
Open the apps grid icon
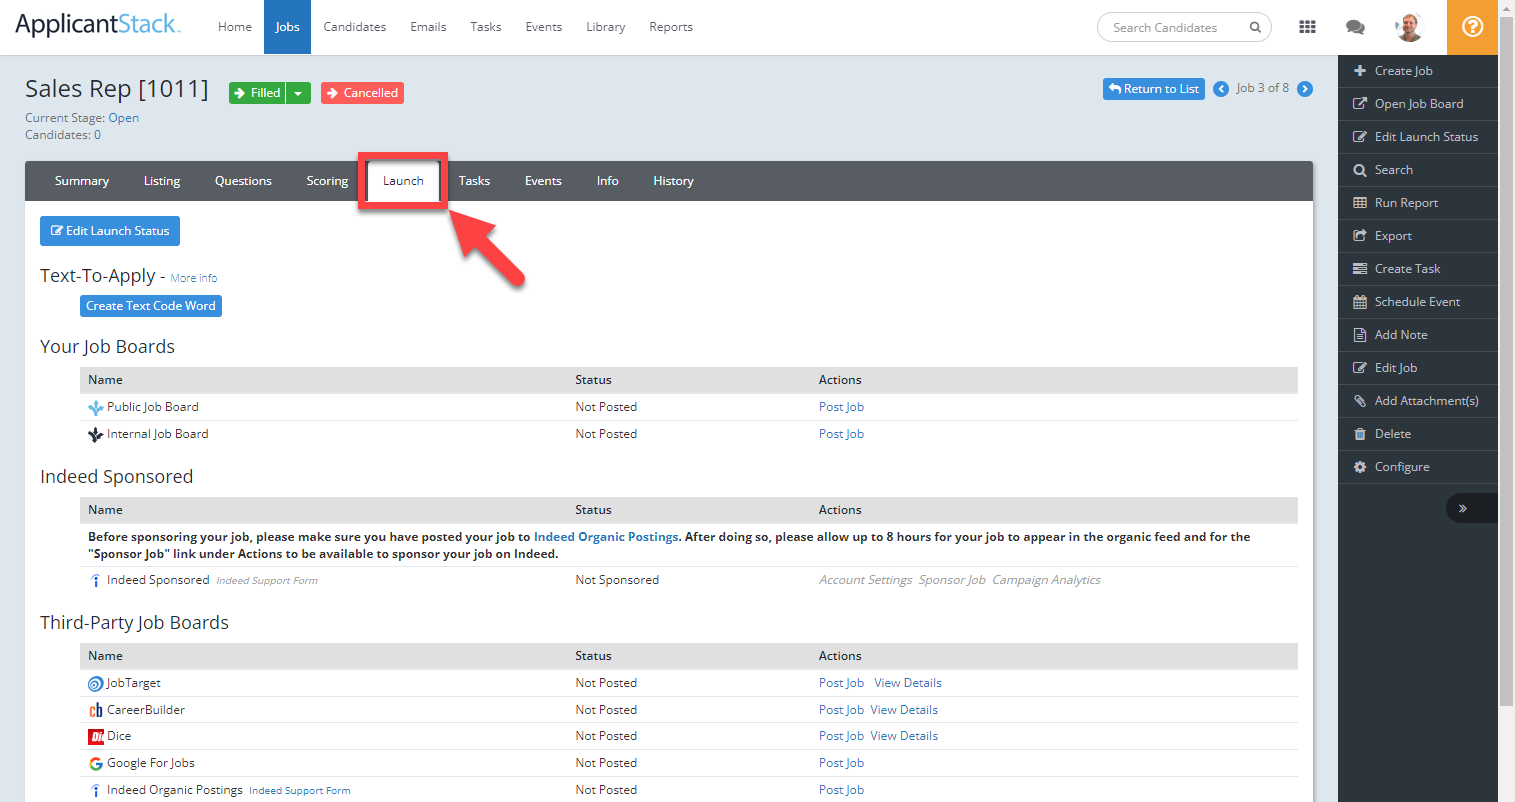[1307, 27]
